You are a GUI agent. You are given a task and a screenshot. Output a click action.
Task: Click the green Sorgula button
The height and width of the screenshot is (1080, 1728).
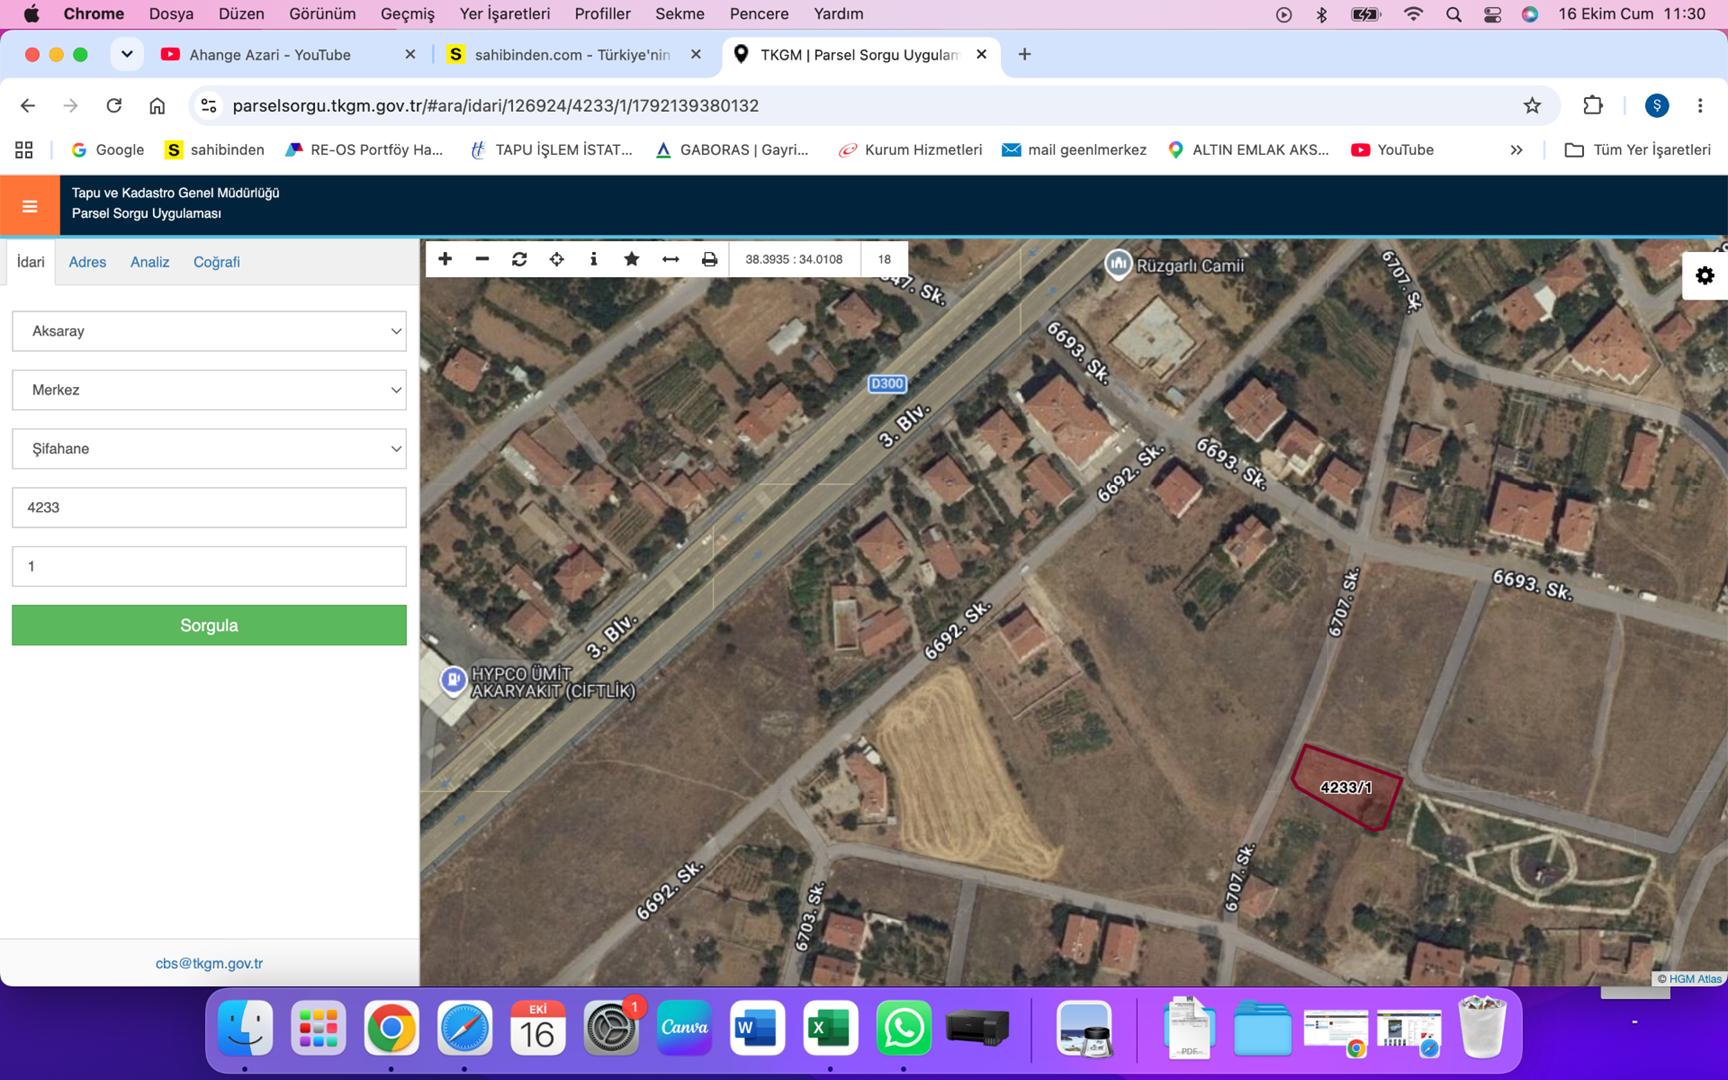click(x=209, y=625)
